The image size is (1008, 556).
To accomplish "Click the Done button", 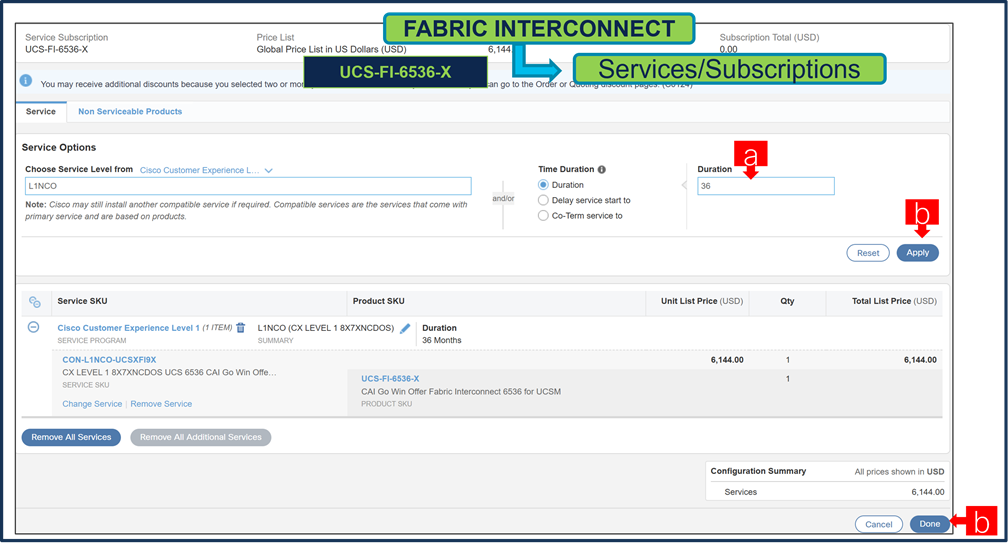I will pyautogui.click(x=930, y=524).
